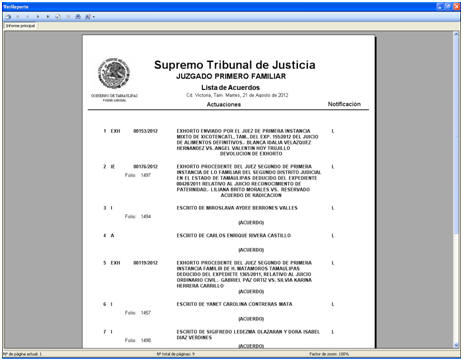Expand the zoom level dropdown arrow
The height and width of the screenshot is (361, 463).
94,17
